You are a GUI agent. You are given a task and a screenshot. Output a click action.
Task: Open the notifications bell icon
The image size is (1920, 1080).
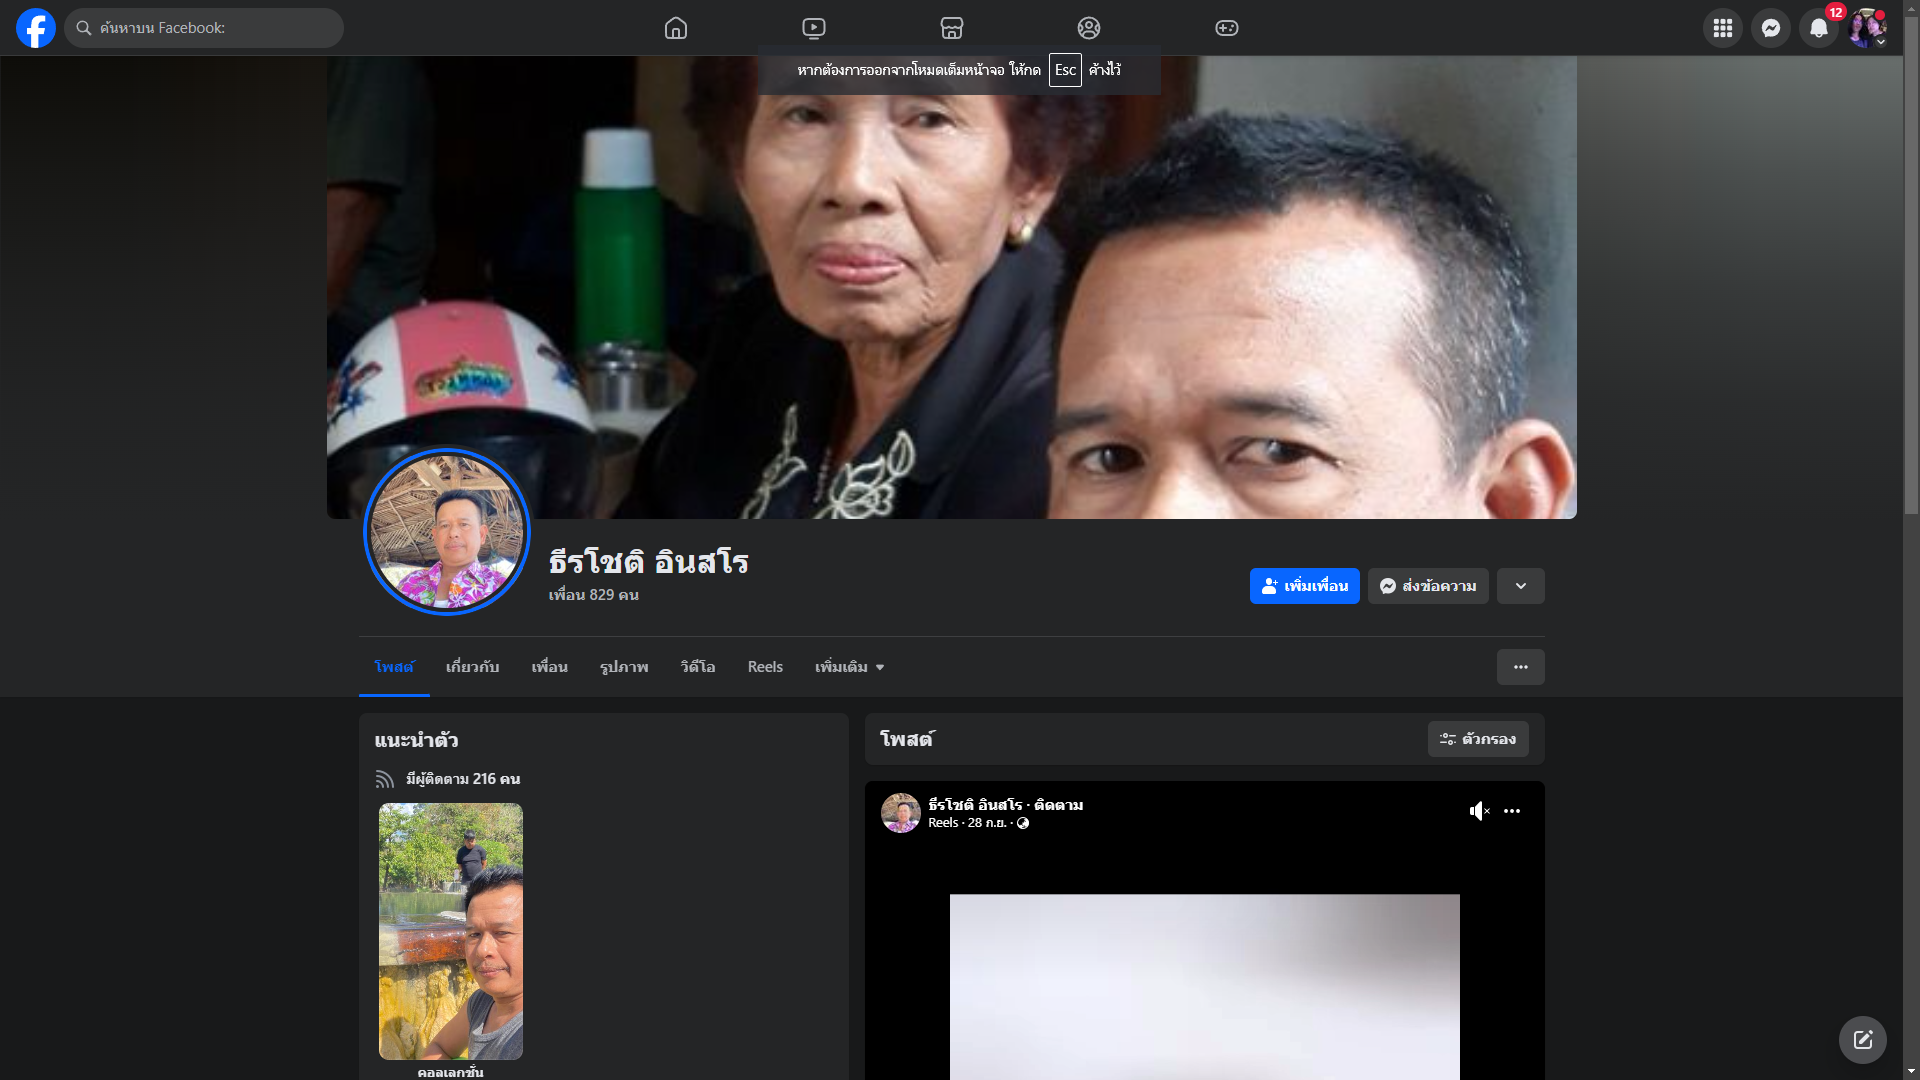point(1818,28)
